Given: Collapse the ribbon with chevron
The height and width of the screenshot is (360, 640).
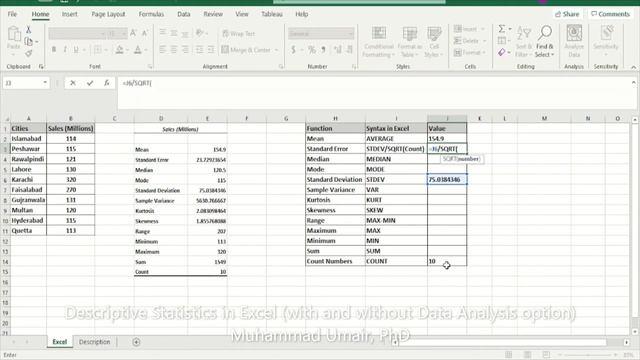Looking at the screenshot, I should (633, 67).
